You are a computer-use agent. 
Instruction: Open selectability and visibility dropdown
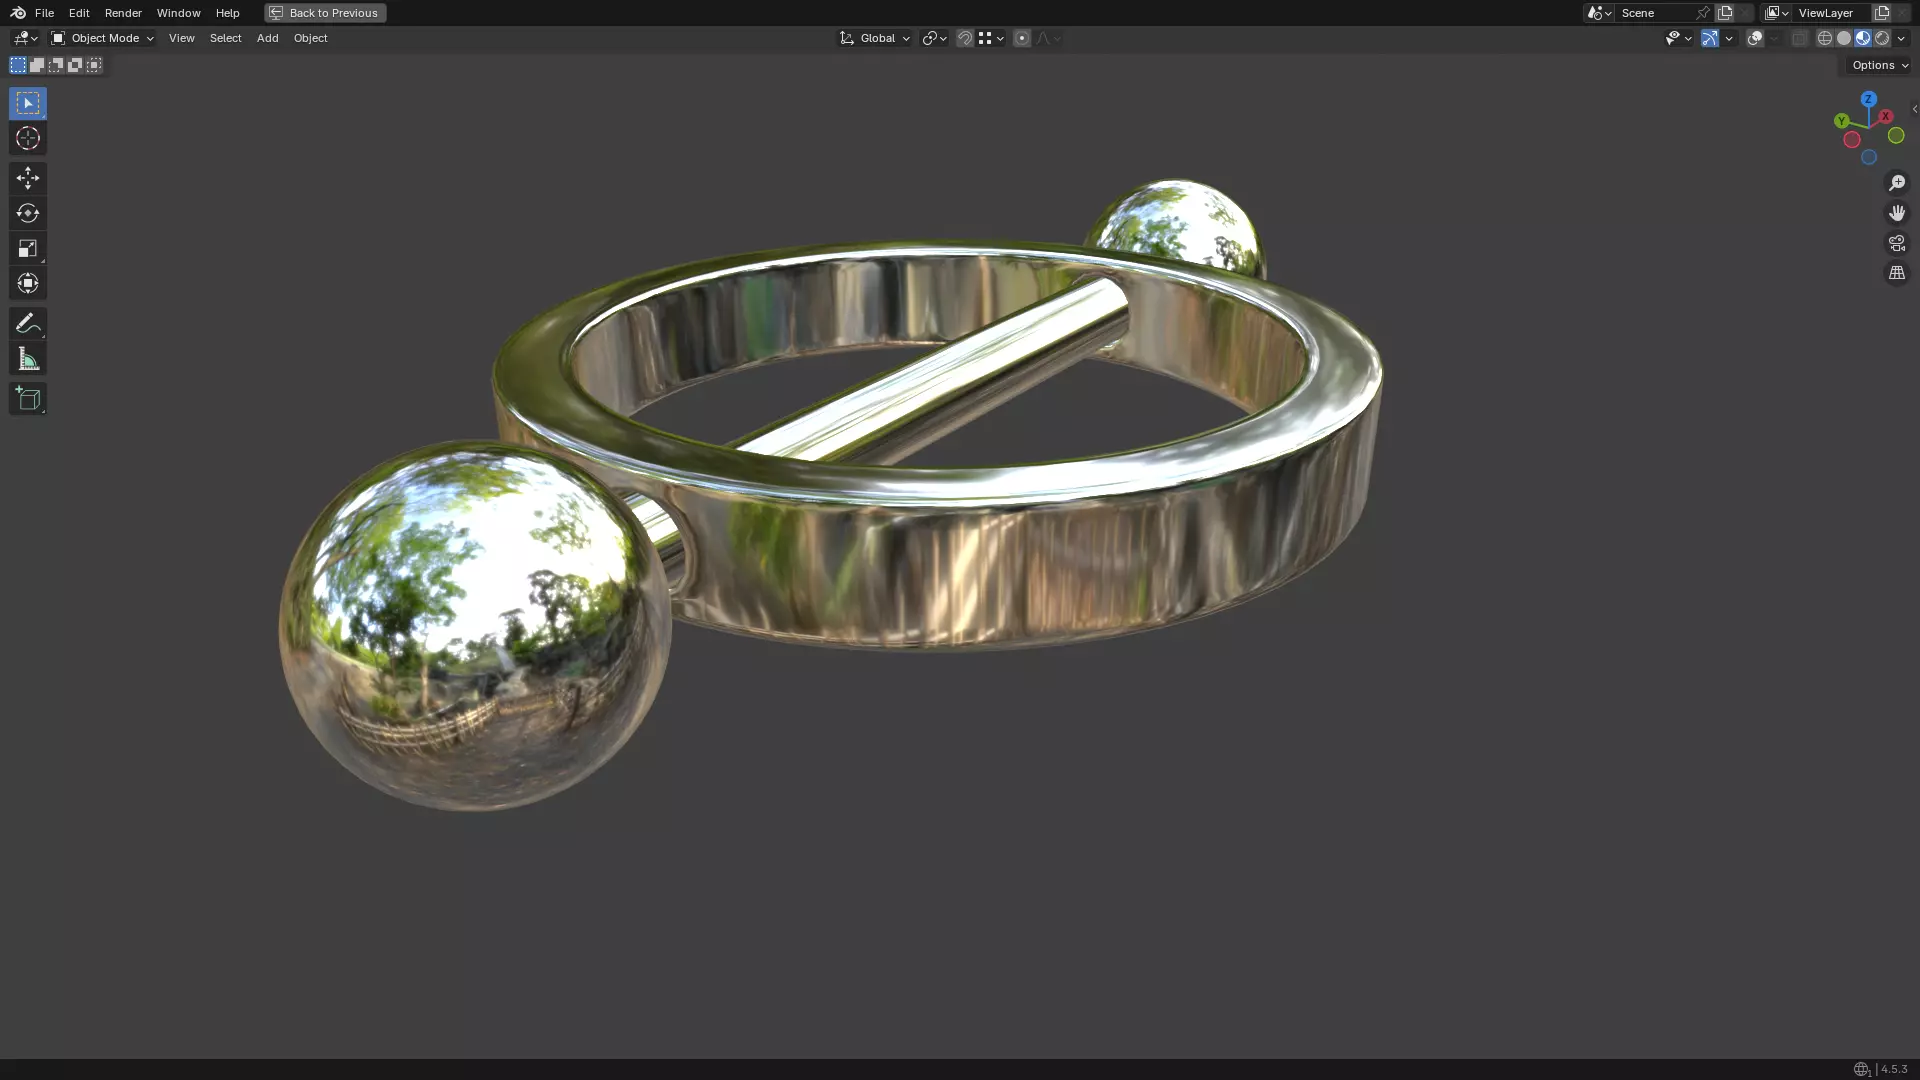pos(1678,38)
